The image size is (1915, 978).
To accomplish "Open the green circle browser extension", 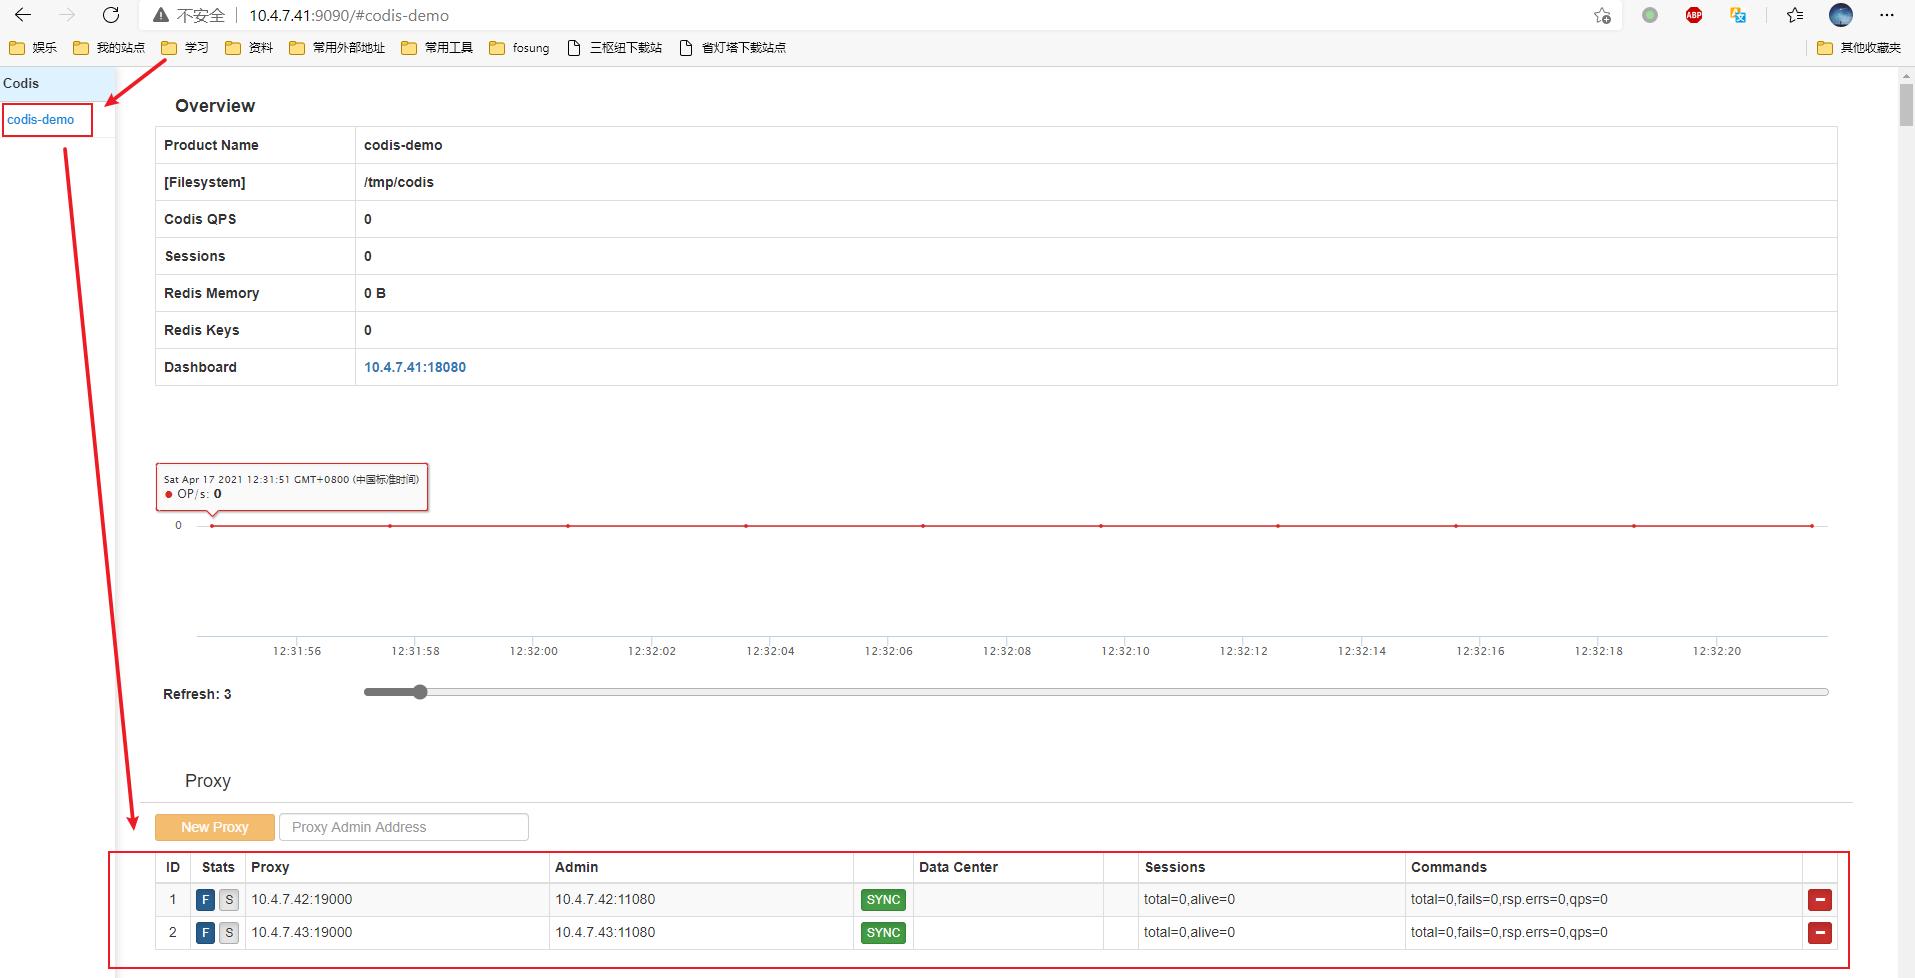I will tap(1650, 15).
